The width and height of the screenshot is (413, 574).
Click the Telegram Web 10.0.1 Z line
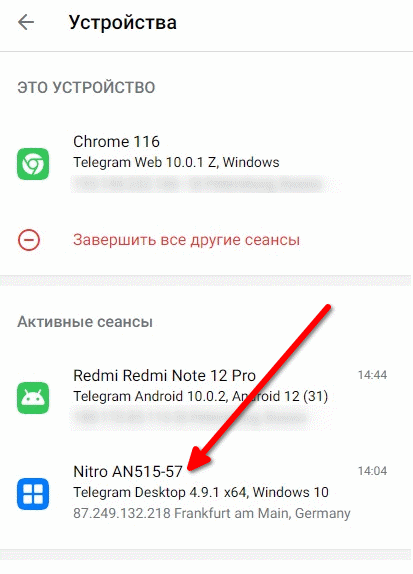(176, 162)
